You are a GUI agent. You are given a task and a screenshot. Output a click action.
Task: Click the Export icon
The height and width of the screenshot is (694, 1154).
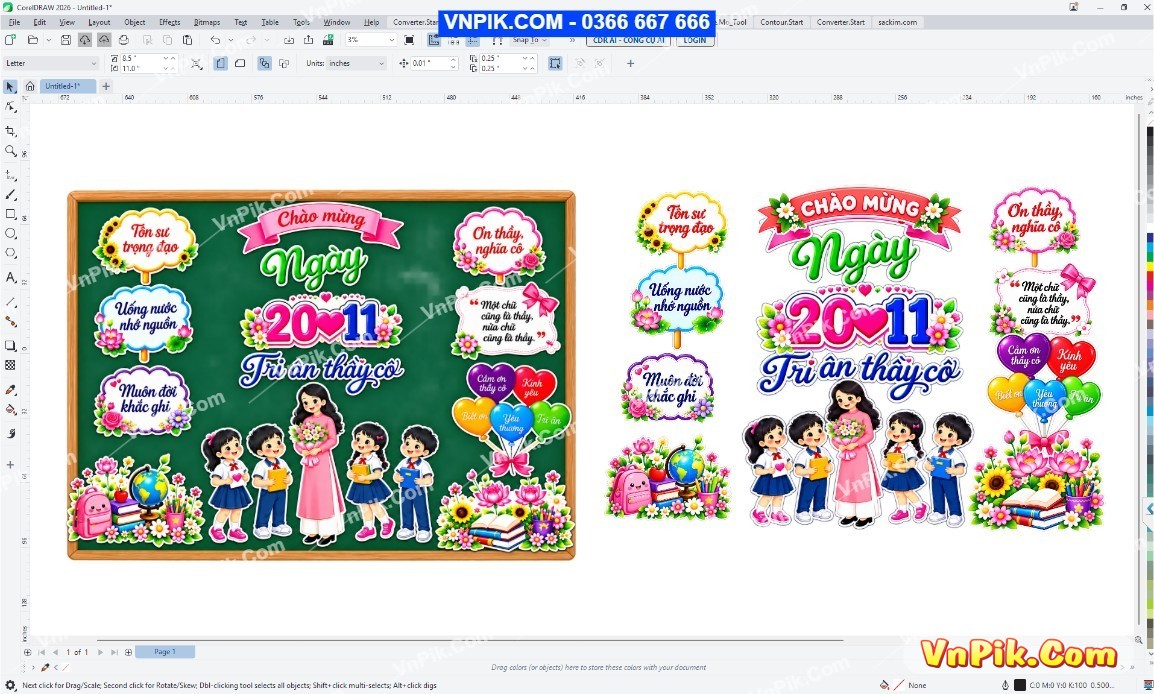[x=308, y=40]
